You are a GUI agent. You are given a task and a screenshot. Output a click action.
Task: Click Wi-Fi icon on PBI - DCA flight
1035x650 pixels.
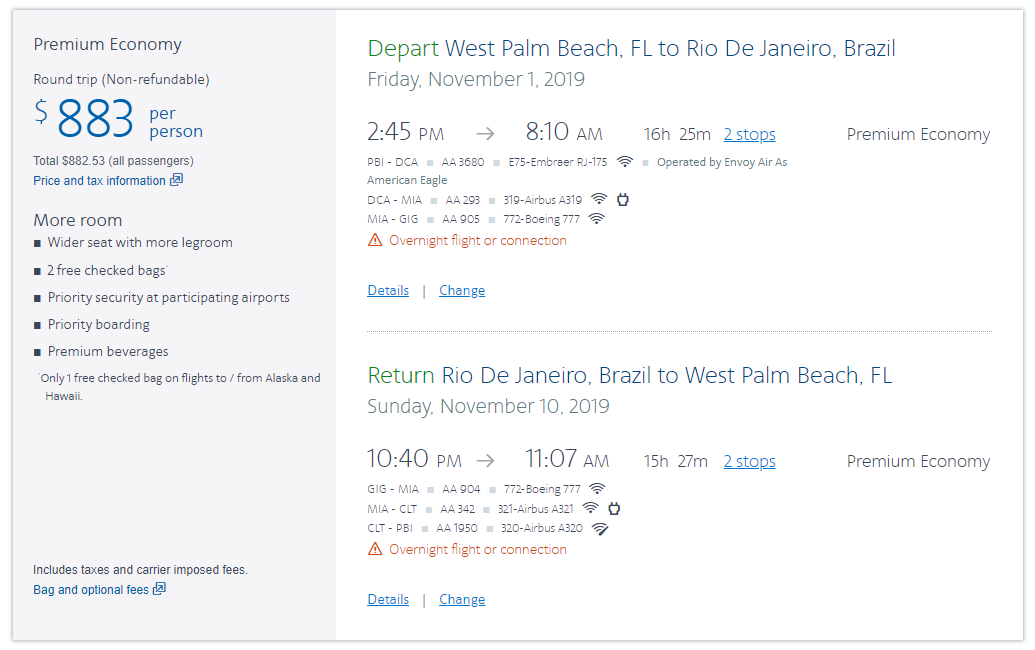[625, 162]
